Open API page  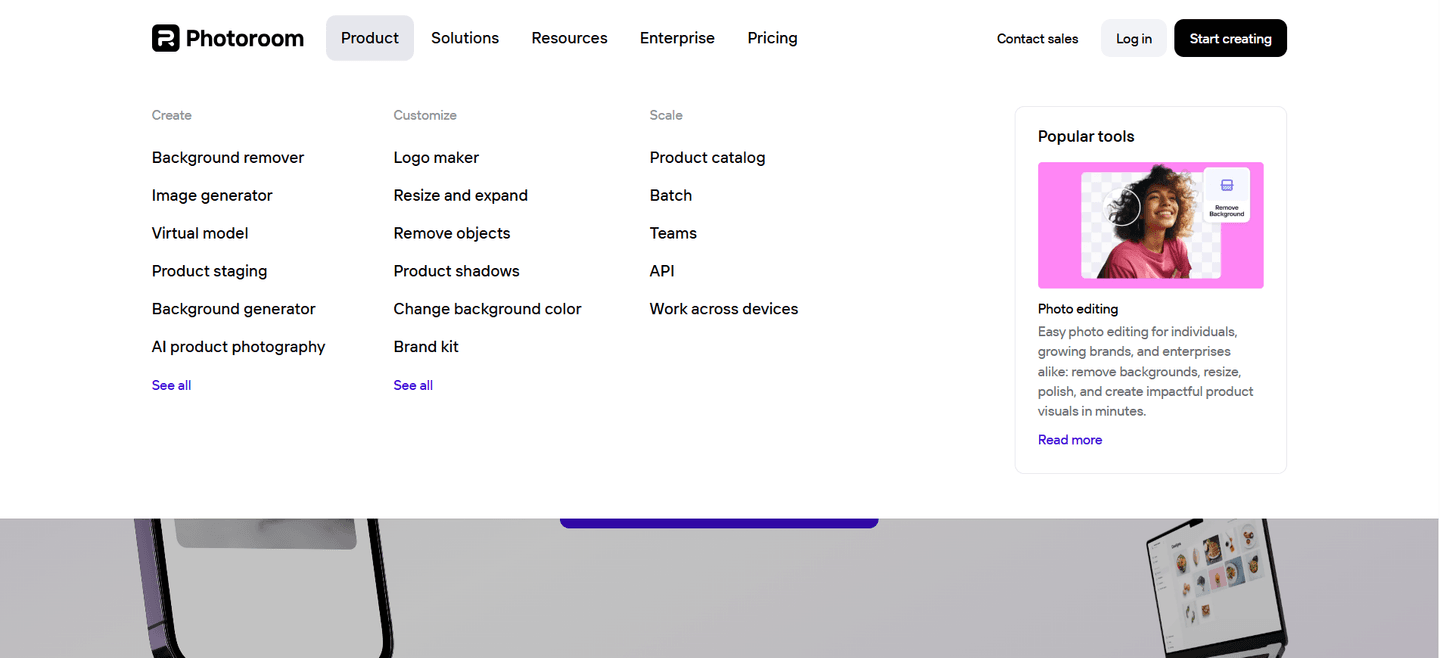coord(662,271)
